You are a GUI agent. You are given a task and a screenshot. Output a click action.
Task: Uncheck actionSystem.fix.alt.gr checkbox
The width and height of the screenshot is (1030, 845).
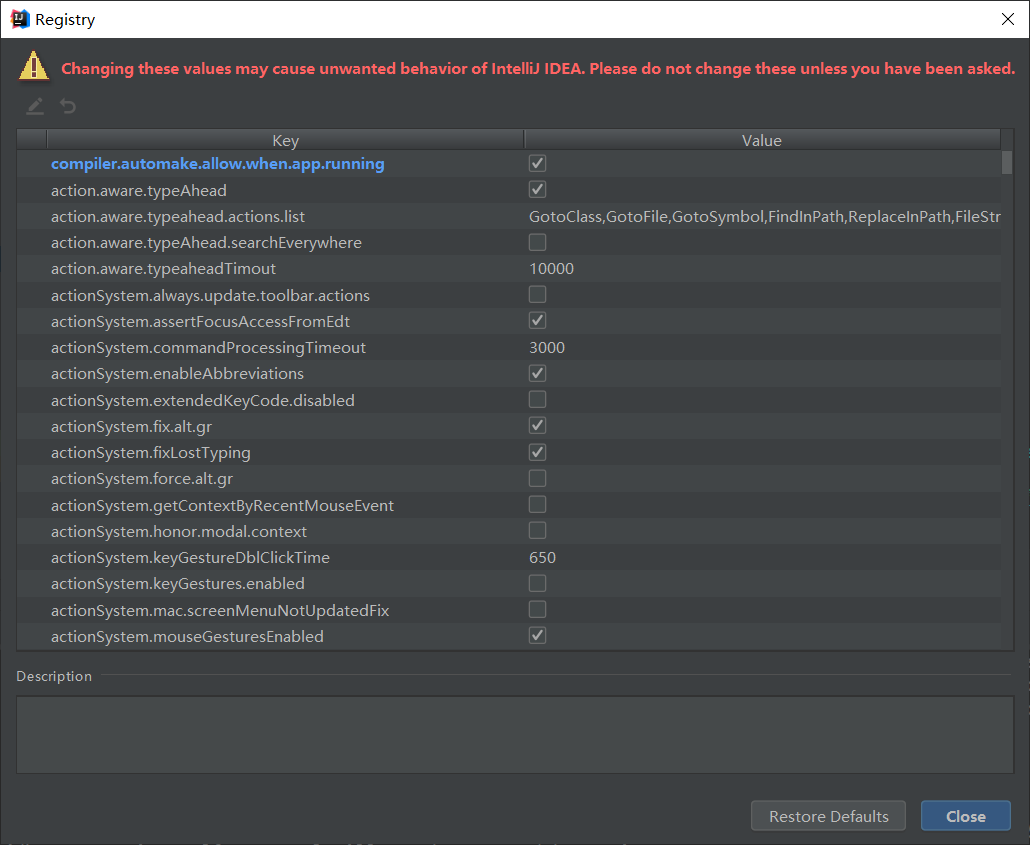coord(537,426)
